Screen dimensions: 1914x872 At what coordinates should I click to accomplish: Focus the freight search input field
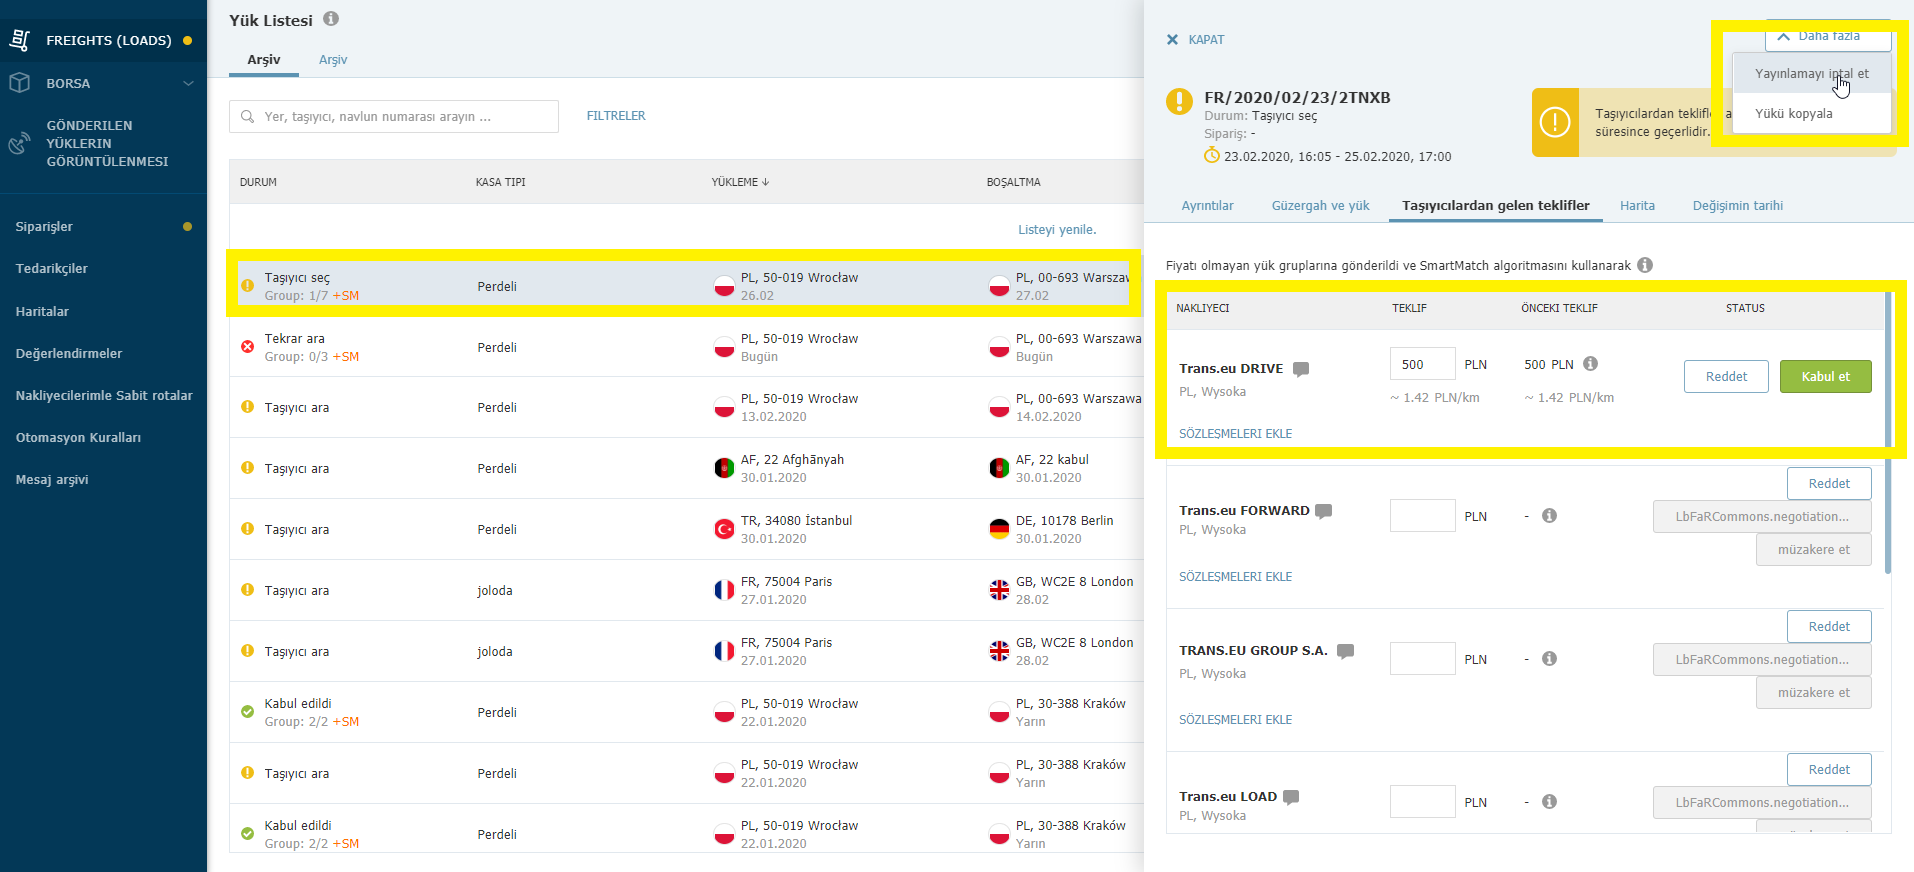pos(394,116)
